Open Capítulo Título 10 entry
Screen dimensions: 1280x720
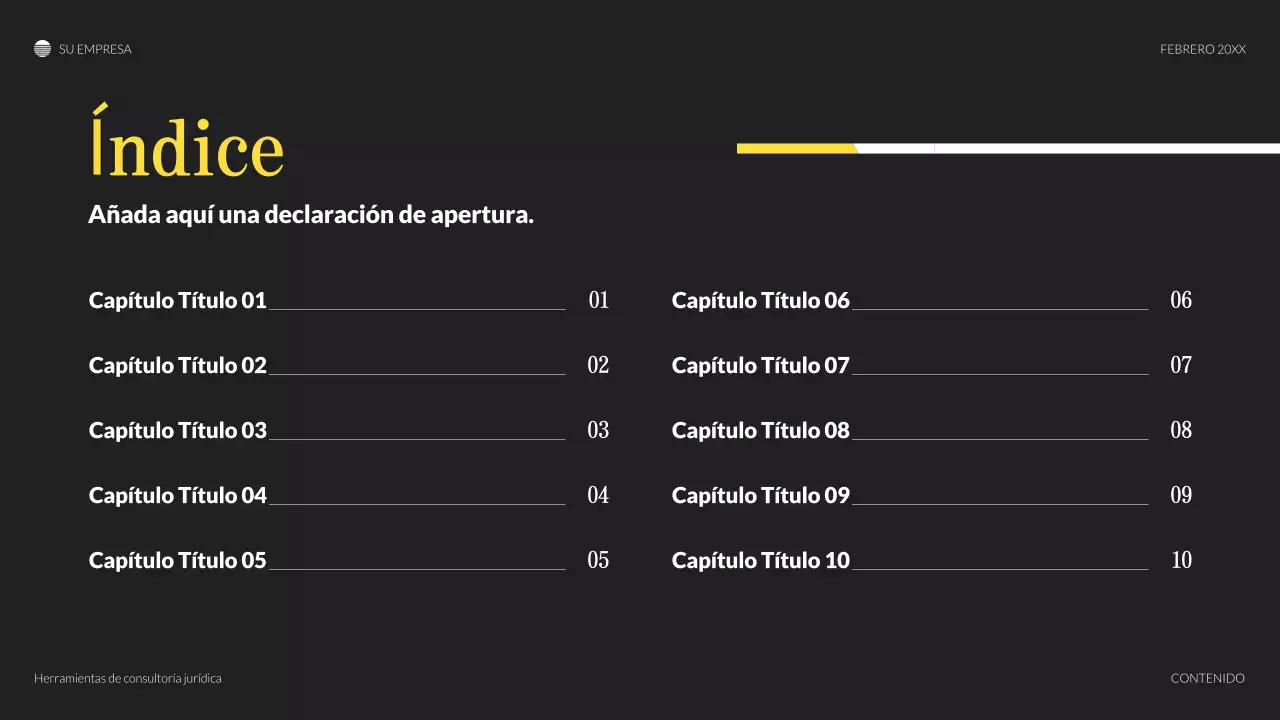coord(760,560)
